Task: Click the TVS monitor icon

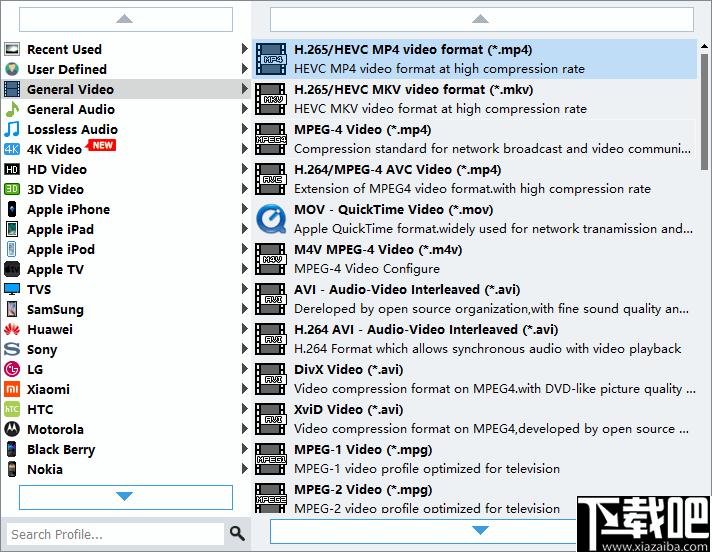Action: click(x=12, y=289)
